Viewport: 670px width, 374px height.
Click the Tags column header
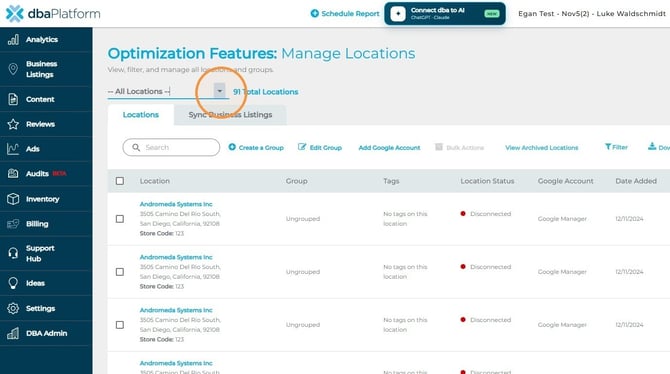tap(391, 181)
